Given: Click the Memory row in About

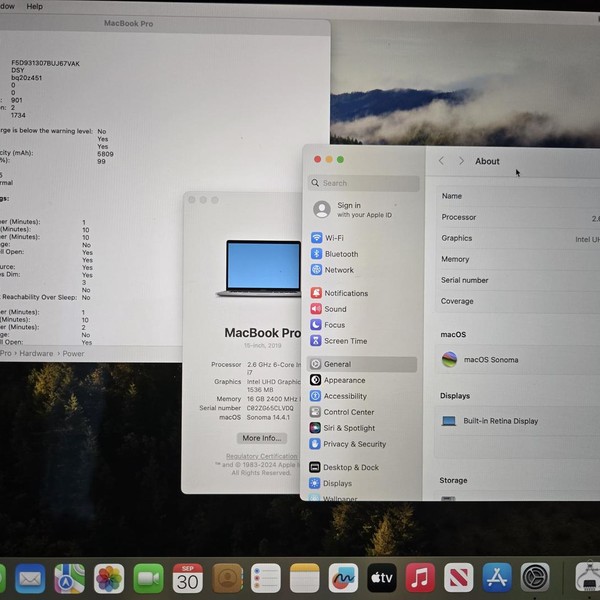Looking at the screenshot, I should click(x=518, y=259).
